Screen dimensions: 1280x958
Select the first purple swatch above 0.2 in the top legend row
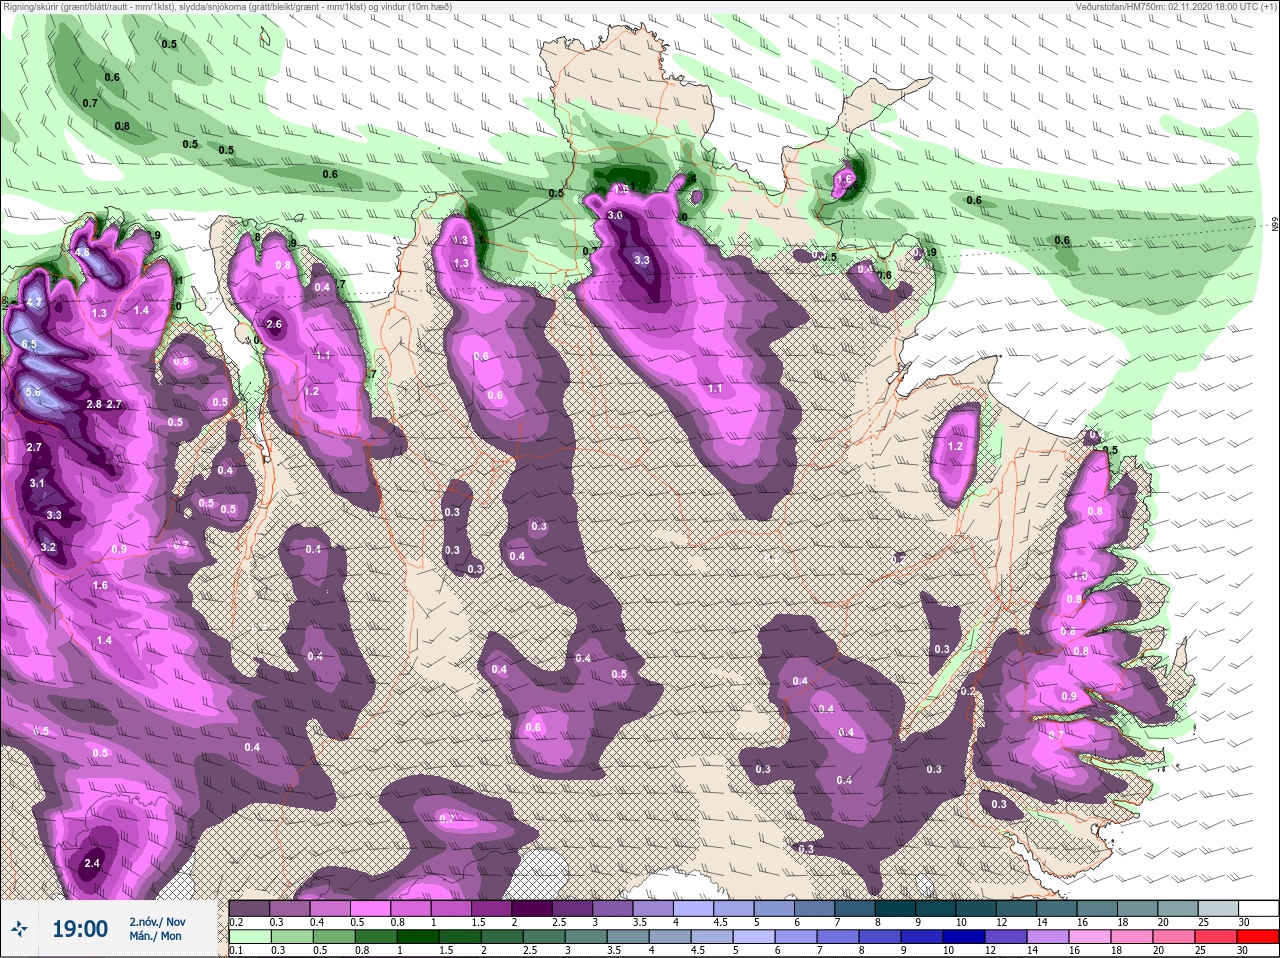pos(249,908)
